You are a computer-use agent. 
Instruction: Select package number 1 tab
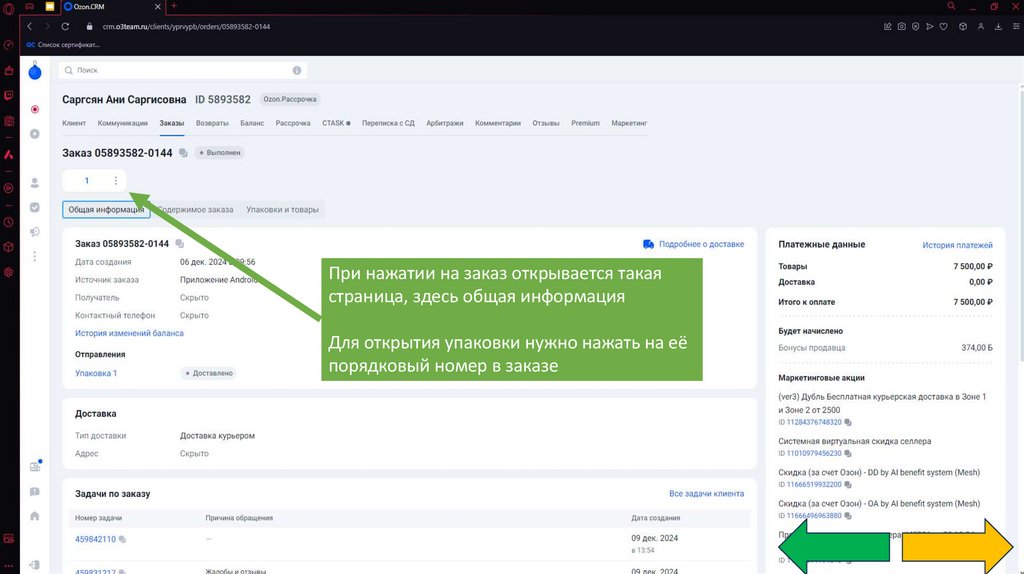(x=86, y=181)
